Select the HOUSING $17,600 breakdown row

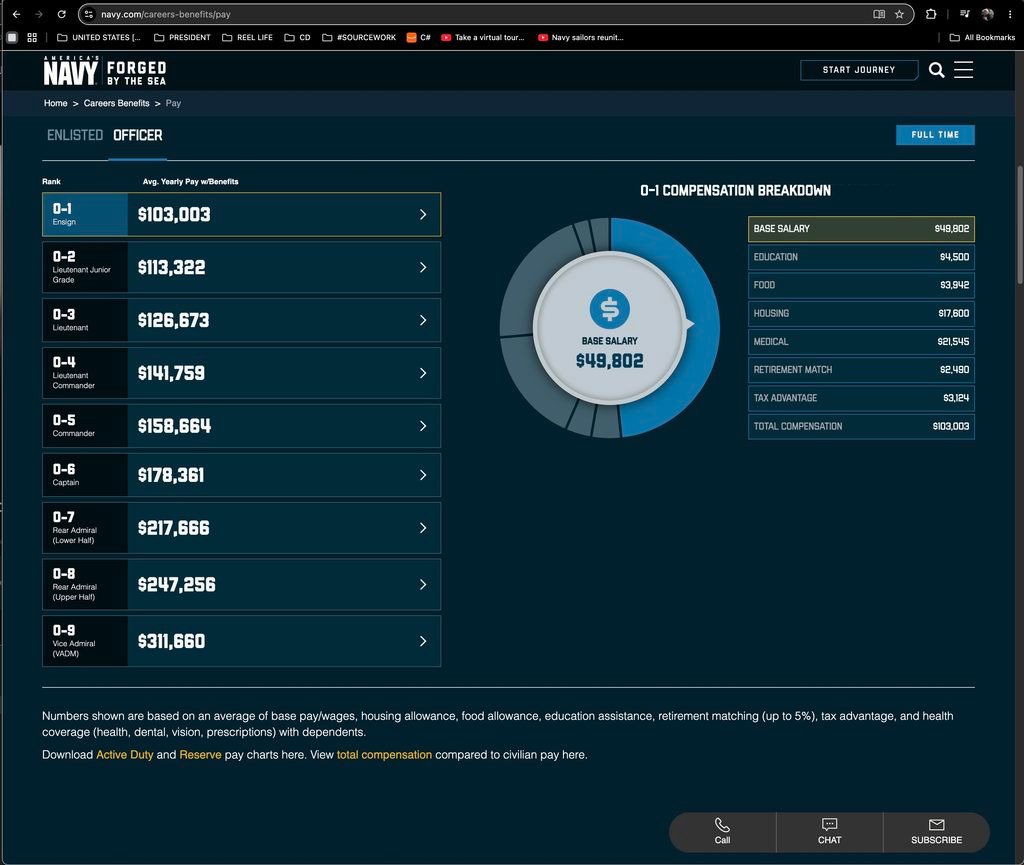coord(861,313)
